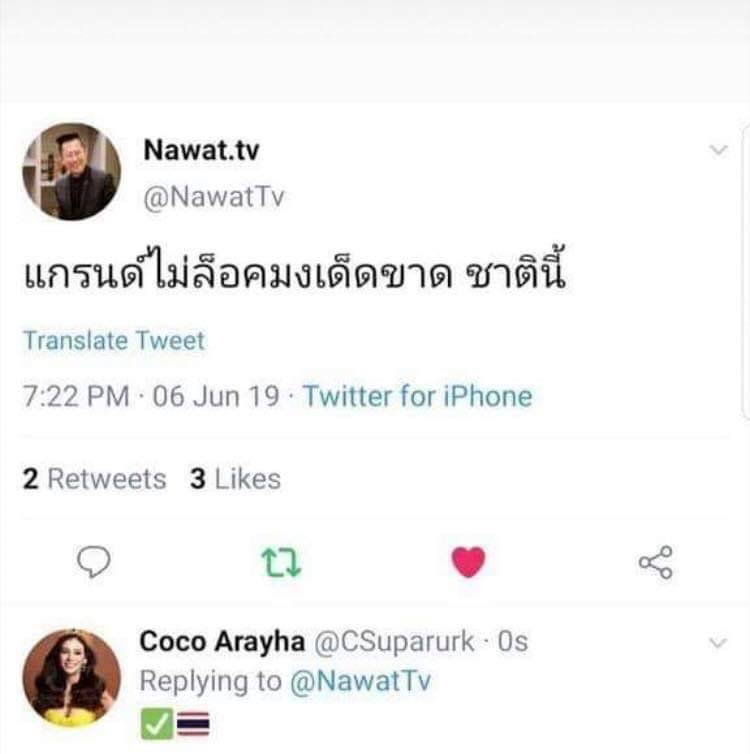Image resolution: width=750 pixels, height=754 pixels.
Task: Expand the chevron menu on the Nawat.tv tweet
Action: 718,151
